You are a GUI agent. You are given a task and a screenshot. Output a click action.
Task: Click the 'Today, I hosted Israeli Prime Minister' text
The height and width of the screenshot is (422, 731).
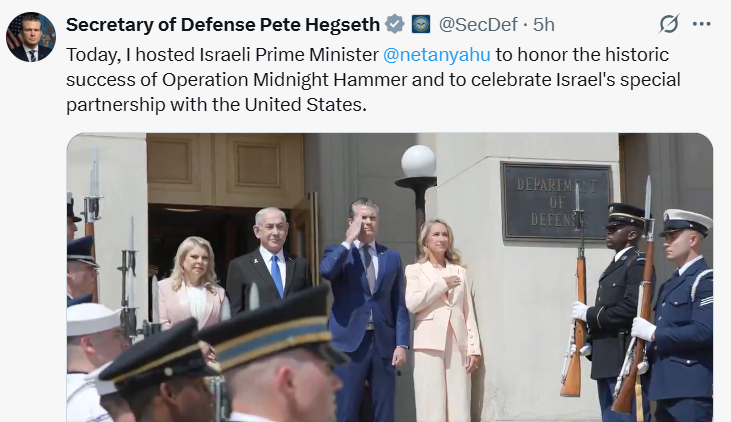[x=222, y=55]
